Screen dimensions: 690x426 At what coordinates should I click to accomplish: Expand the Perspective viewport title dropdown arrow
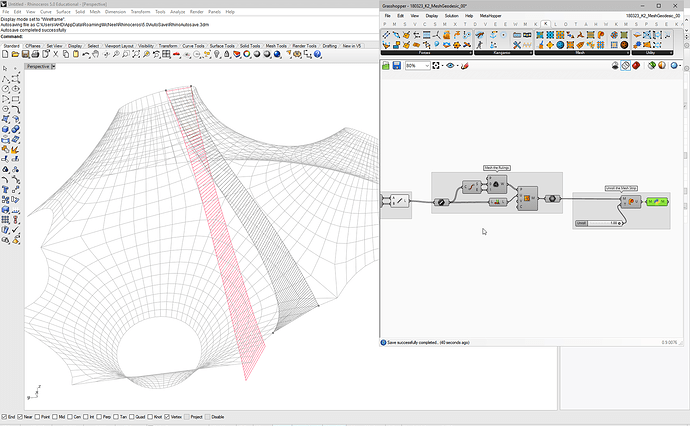(x=56, y=66)
